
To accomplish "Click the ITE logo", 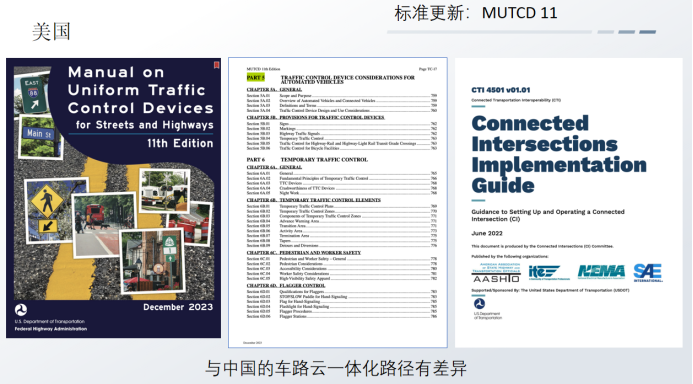I will coord(548,273).
